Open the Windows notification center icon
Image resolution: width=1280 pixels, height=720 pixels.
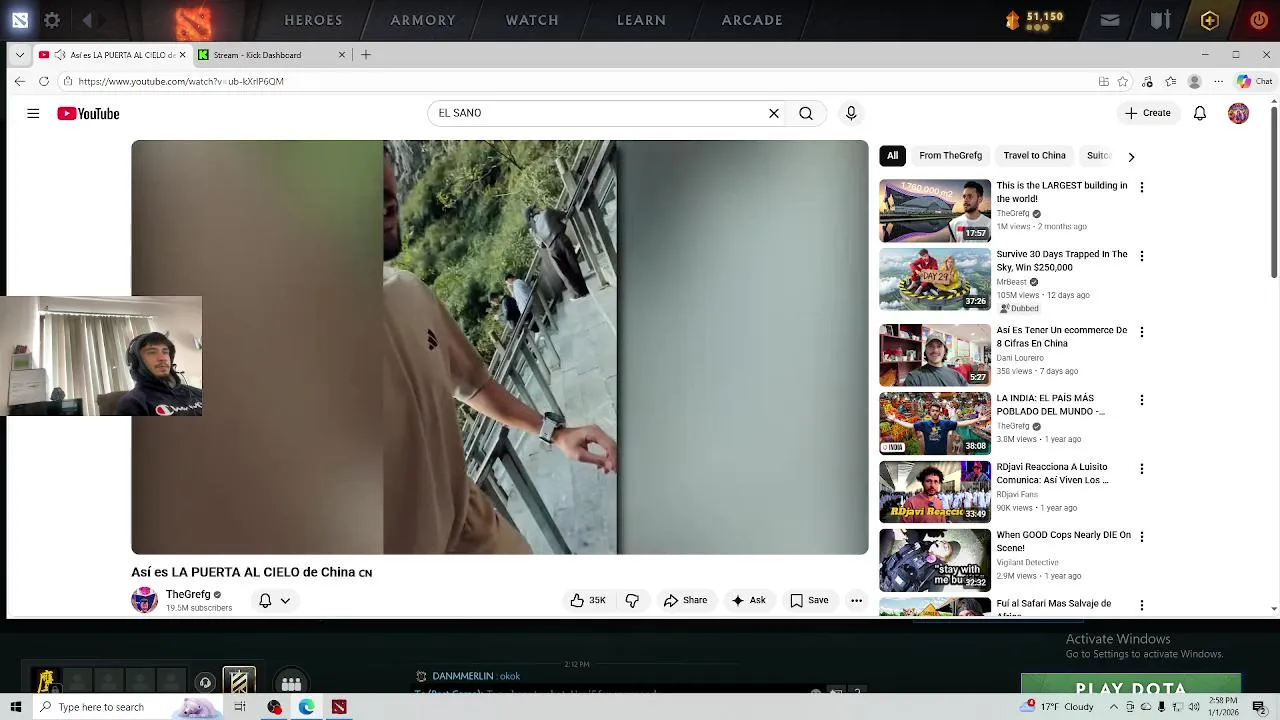[1262, 707]
